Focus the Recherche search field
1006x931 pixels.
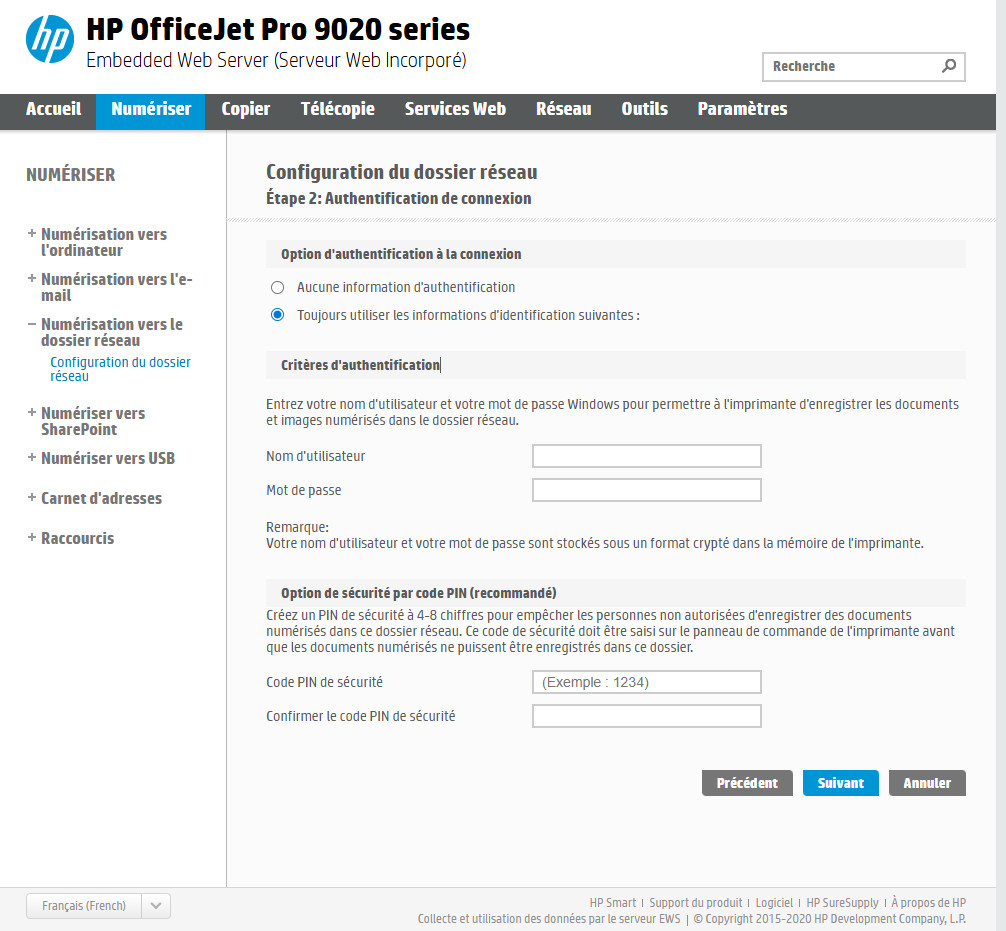pos(863,67)
